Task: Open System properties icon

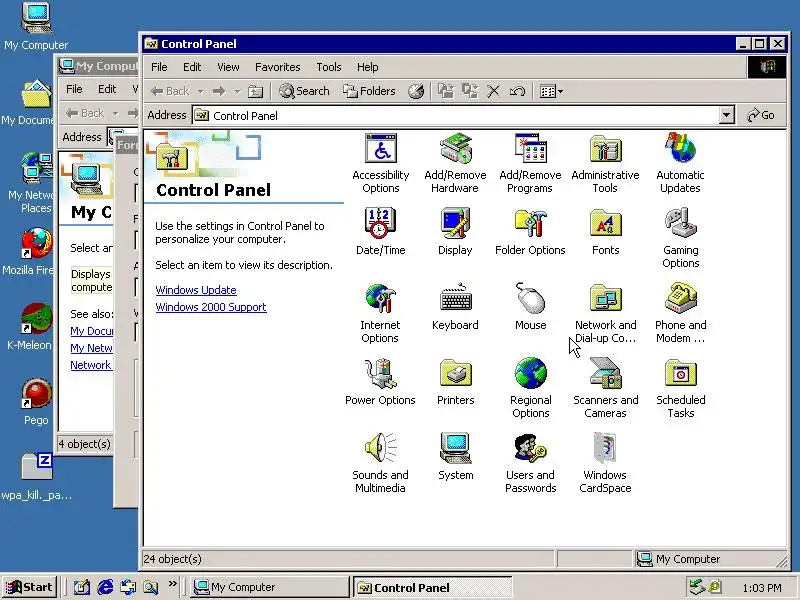Action: point(456,456)
